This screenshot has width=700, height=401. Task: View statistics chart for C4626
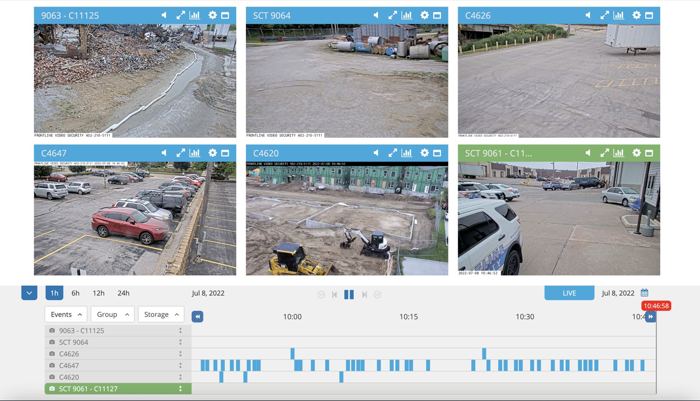point(619,15)
